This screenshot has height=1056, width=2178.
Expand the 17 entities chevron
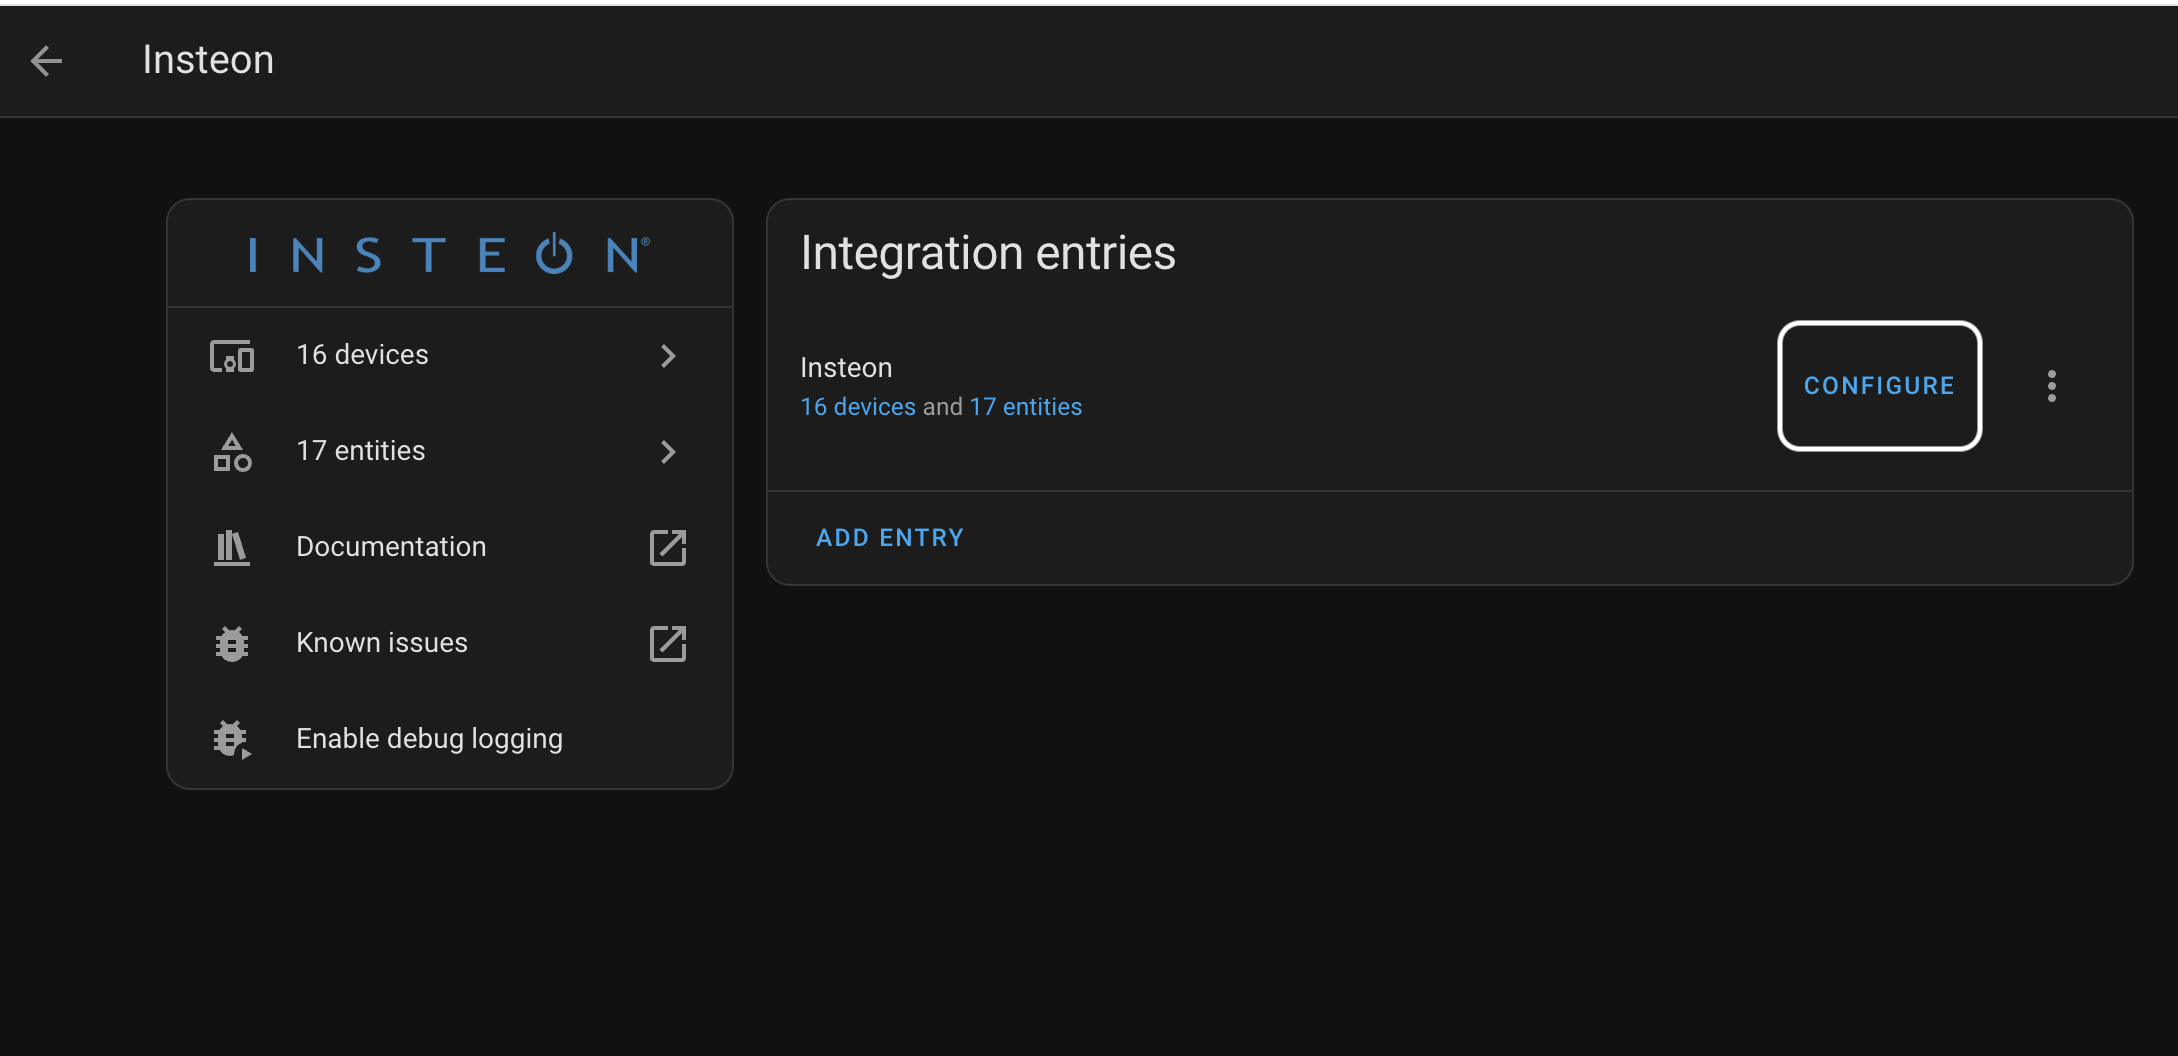(x=668, y=452)
